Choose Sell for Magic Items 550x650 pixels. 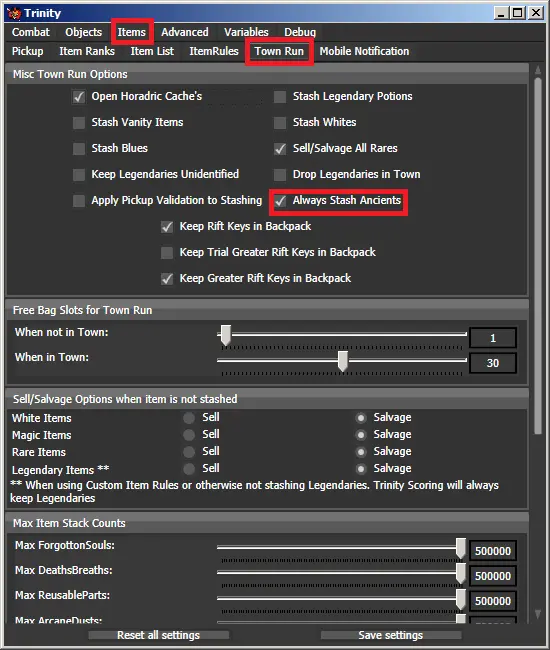coord(189,435)
